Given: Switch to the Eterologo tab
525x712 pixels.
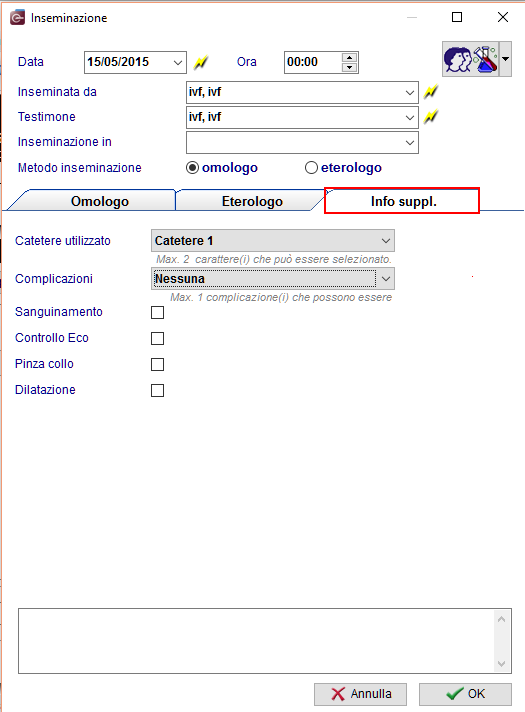Looking at the screenshot, I should tap(251, 201).
